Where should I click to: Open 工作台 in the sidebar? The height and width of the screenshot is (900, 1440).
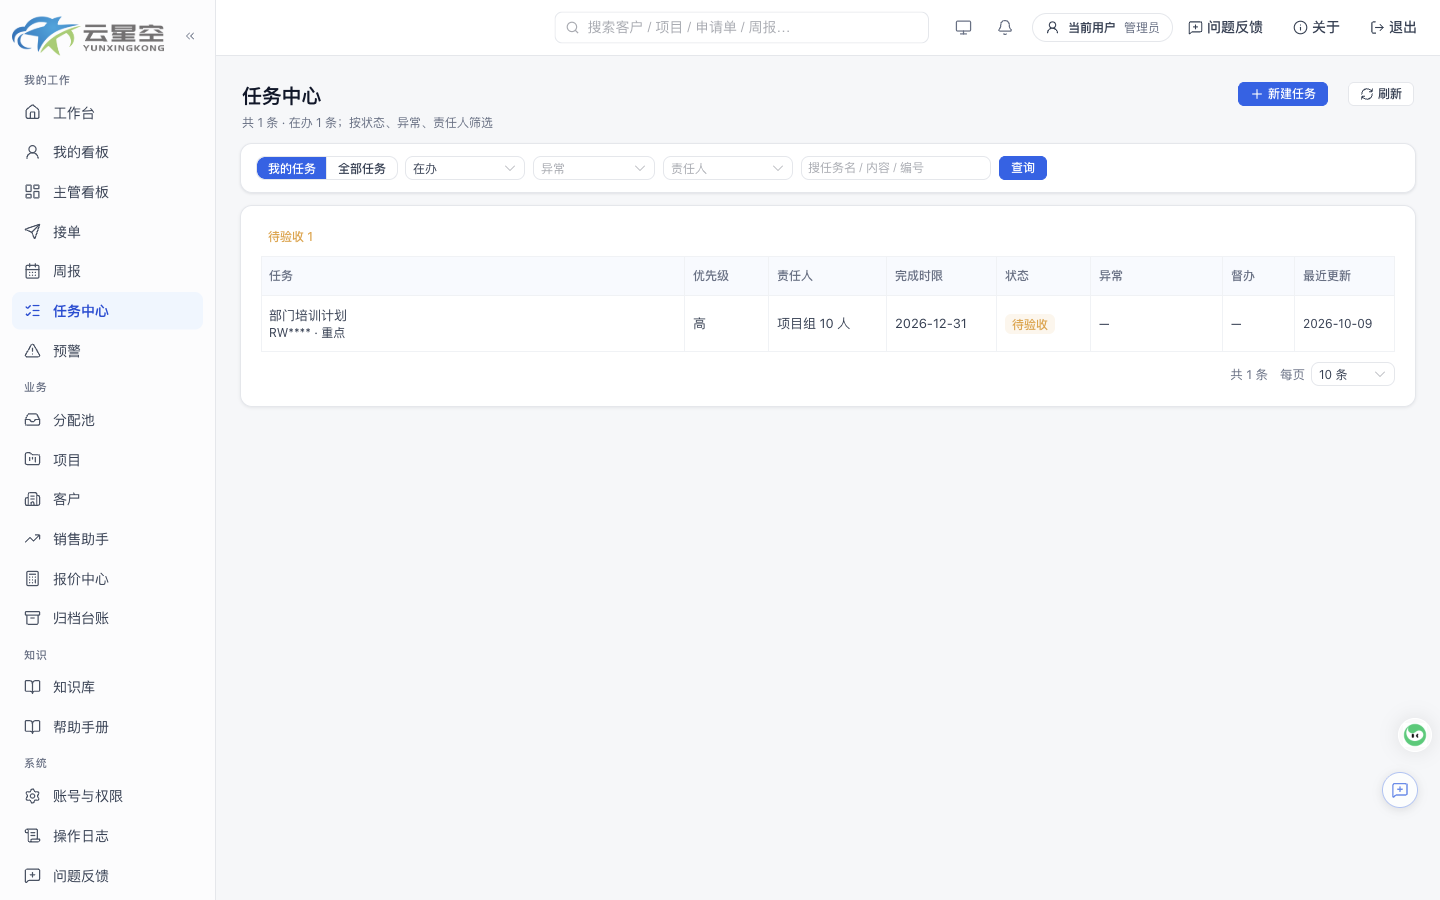107,113
